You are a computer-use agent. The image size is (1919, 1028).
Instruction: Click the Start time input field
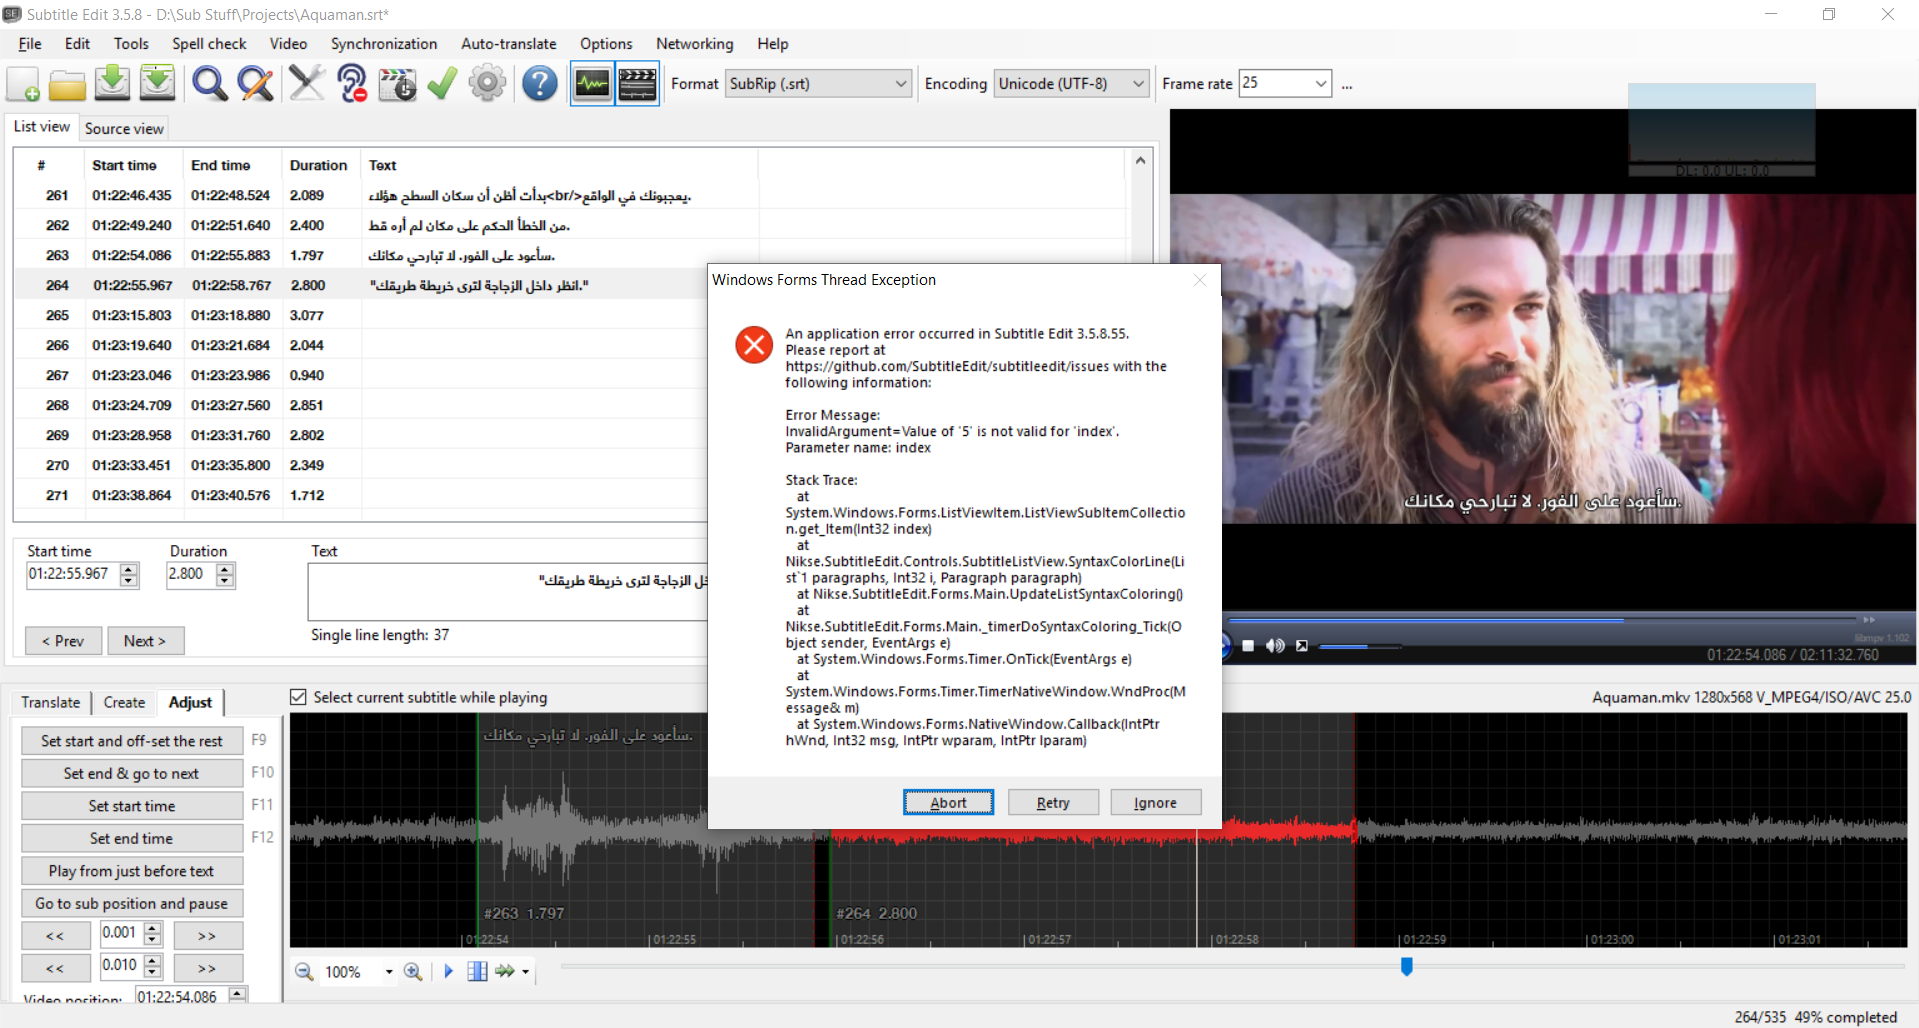[72, 575]
